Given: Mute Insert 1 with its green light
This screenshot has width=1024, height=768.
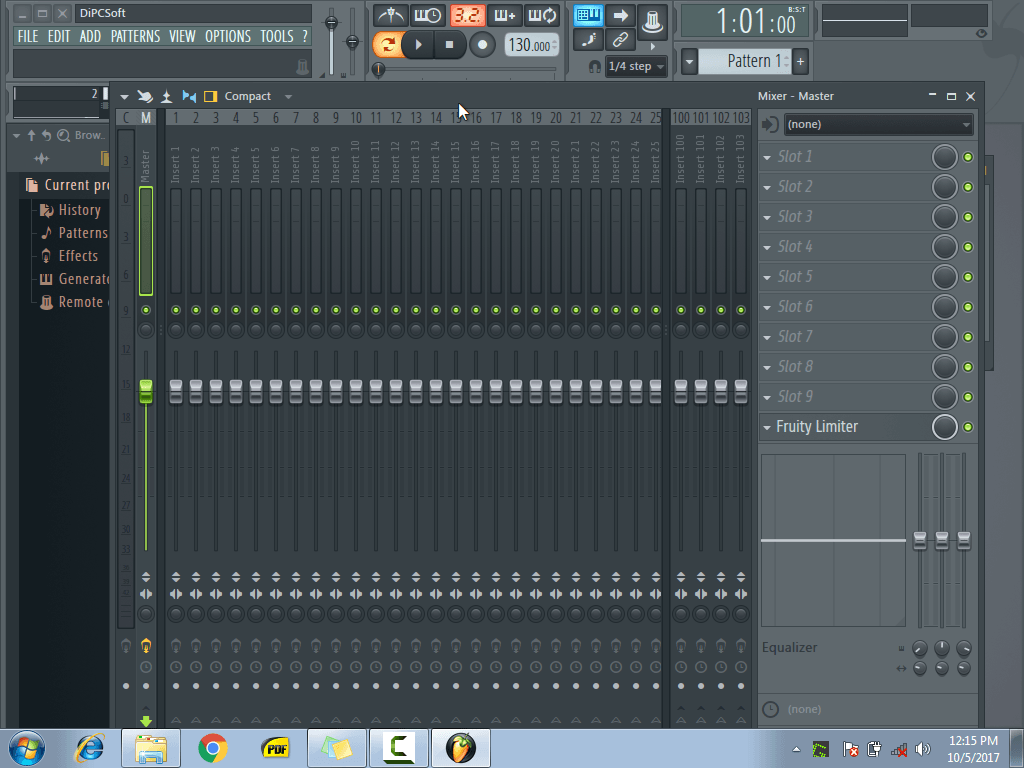Looking at the screenshot, I should coord(176,310).
